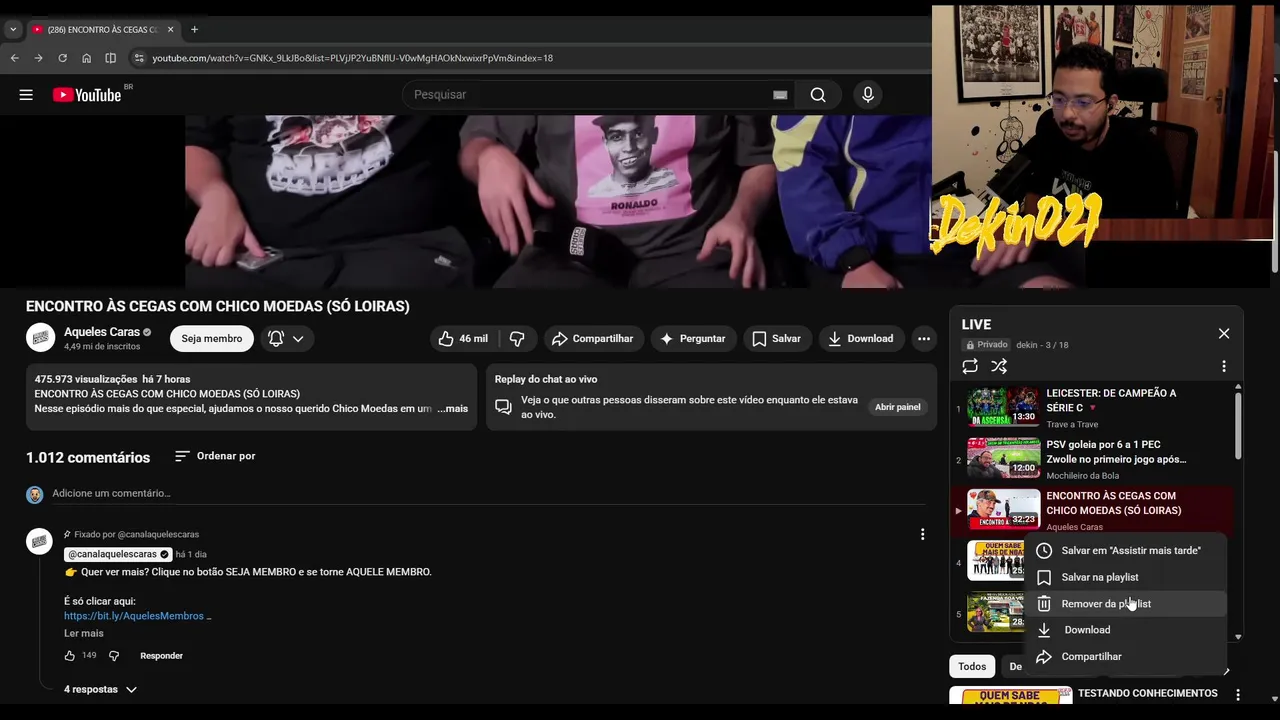Image resolution: width=1280 pixels, height=720 pixels.
Task: Click the 1.012 comentários heading
Action: click(88, 458)
